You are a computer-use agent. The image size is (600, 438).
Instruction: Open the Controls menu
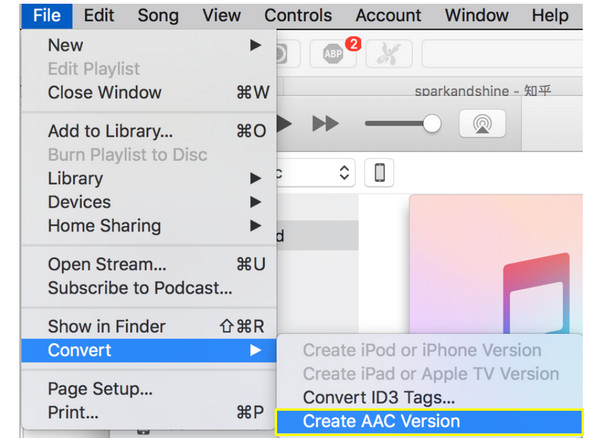point(298,16)
